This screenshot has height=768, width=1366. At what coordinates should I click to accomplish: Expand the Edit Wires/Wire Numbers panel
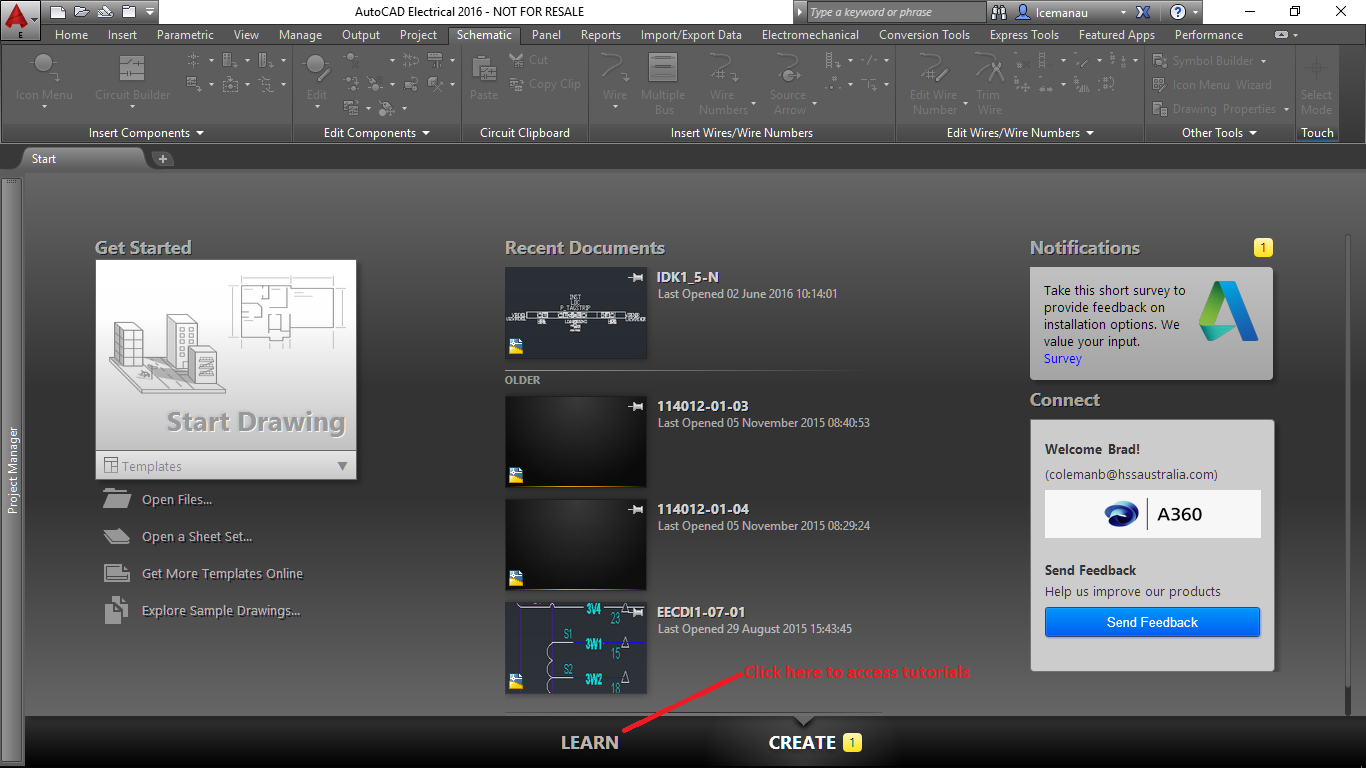(x=1020, y=133)
